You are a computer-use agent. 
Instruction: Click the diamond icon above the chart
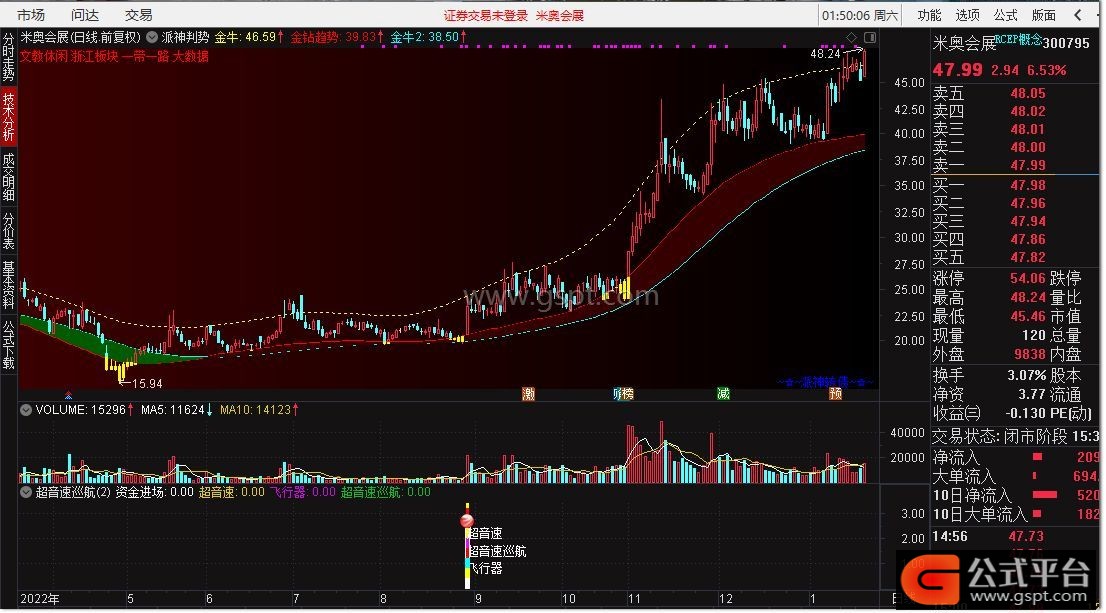coord(851,37)
